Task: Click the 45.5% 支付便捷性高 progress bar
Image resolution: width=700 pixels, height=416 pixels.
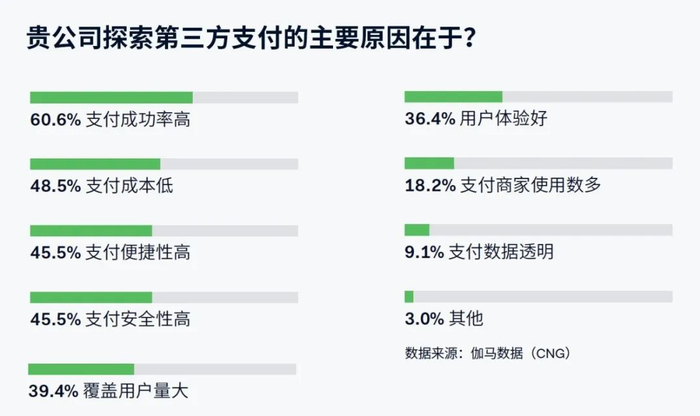Action: click(x=164, y=230)
